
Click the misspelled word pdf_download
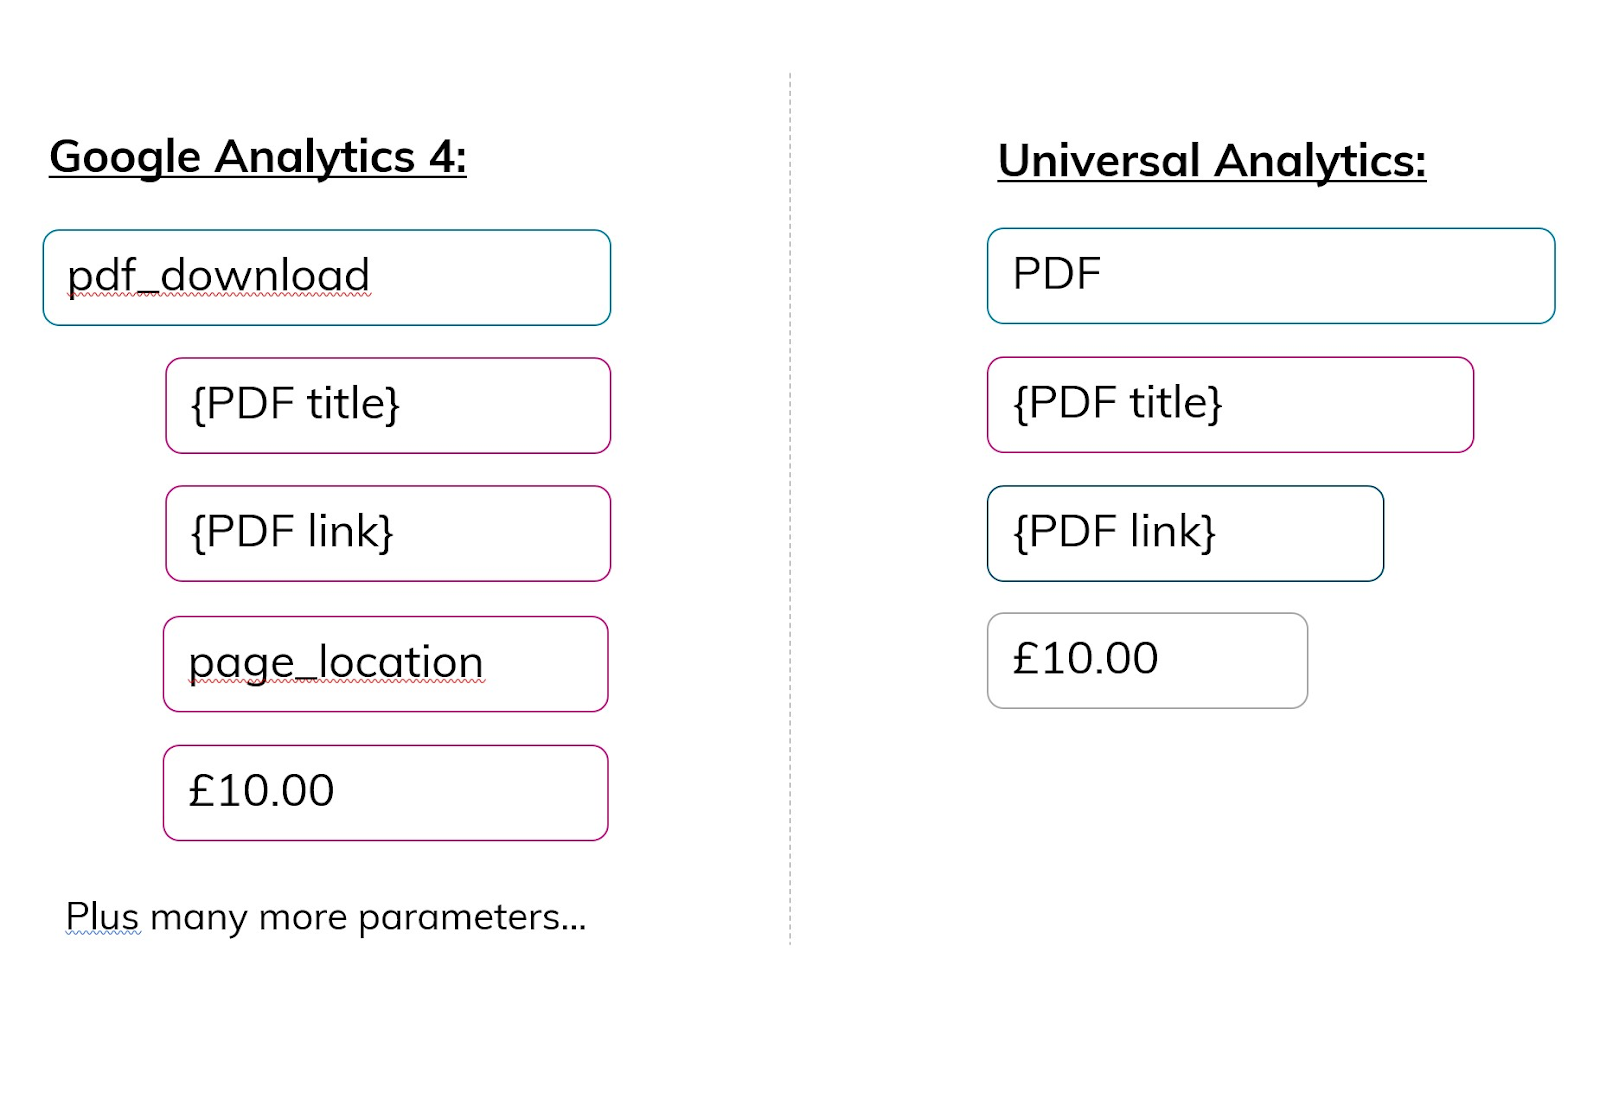coord(219,276)
